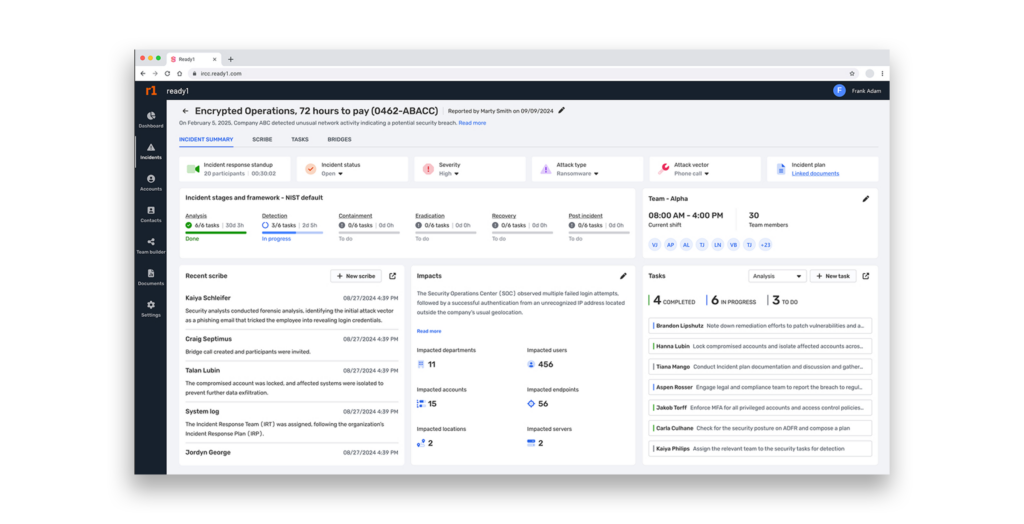Open Contacts in the sidebar

point(151,210)
